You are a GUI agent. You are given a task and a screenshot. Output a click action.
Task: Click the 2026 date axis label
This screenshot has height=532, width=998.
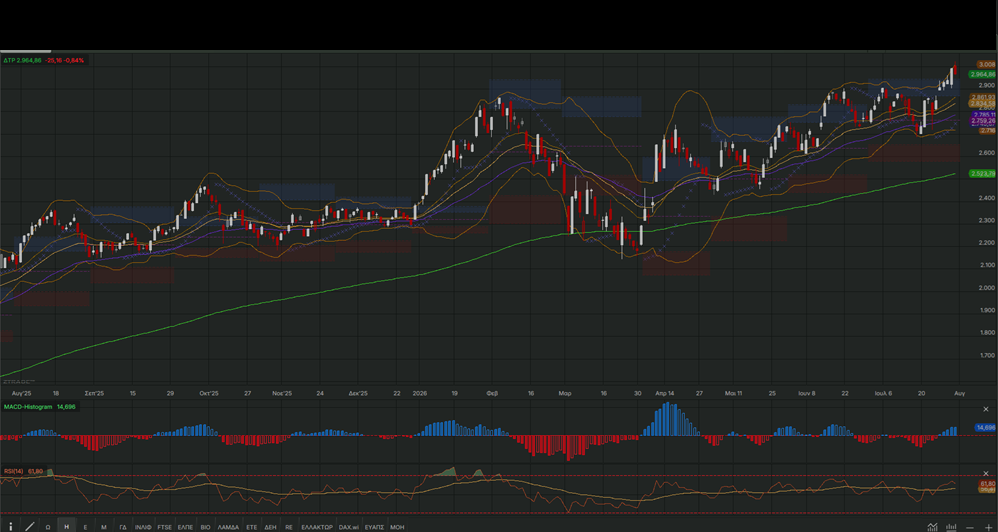(420, 393)
